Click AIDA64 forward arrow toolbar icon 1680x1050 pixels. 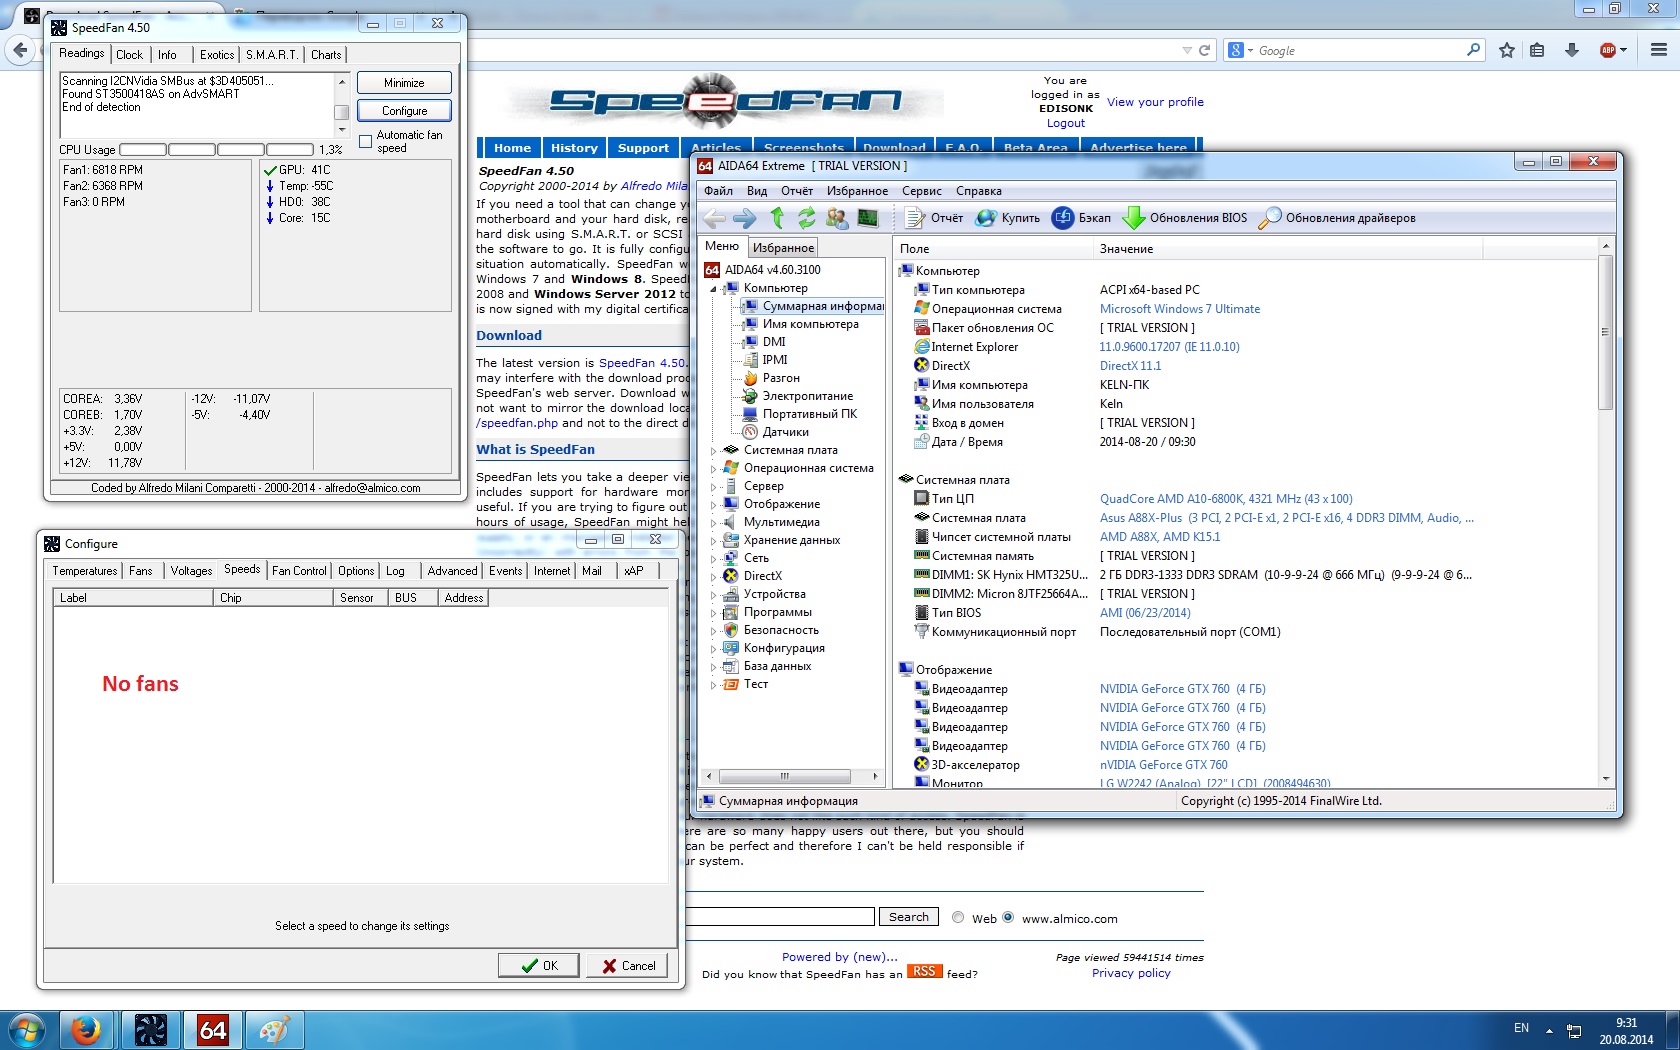745,218
